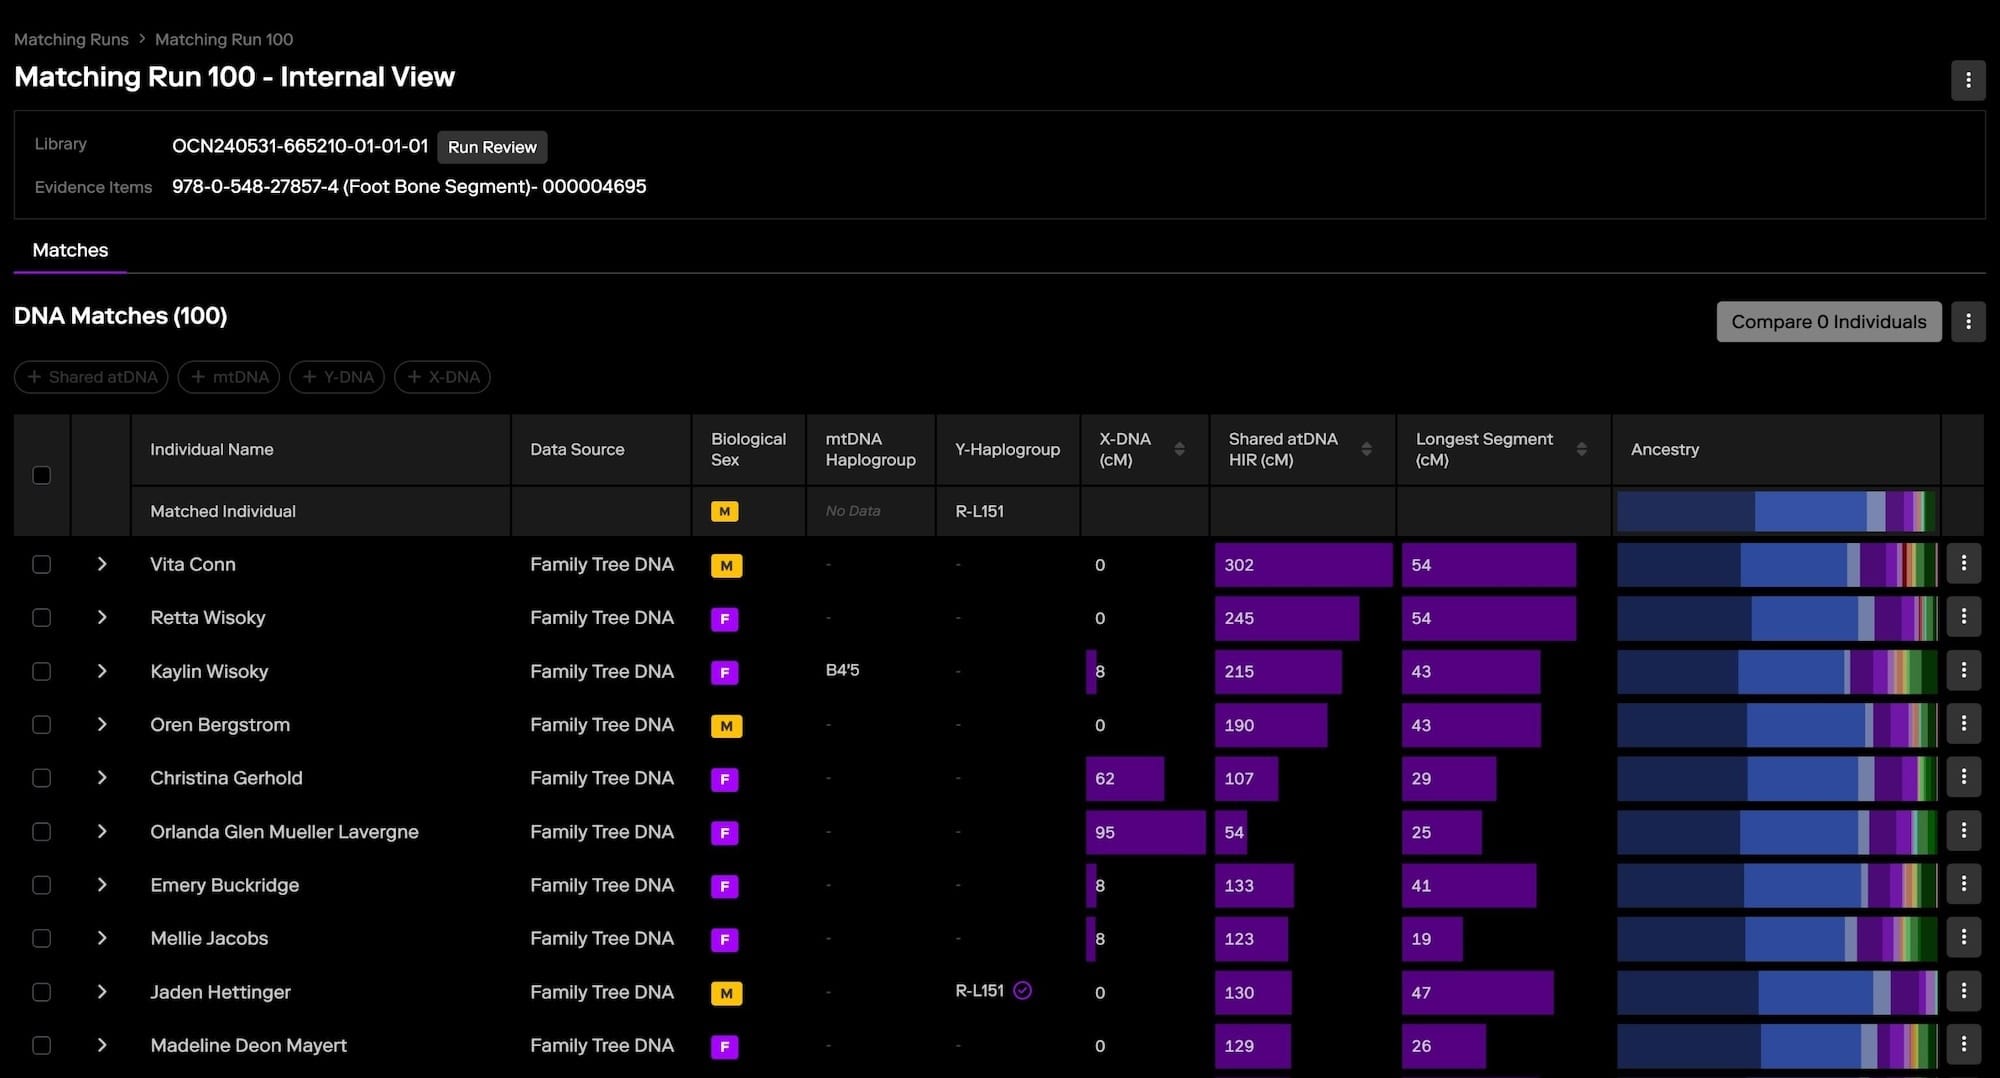The height and width of the screenshot is (1078, 2000).
Task: Sort by Shared atDNA HIR column
Action: click(1366, 449)
